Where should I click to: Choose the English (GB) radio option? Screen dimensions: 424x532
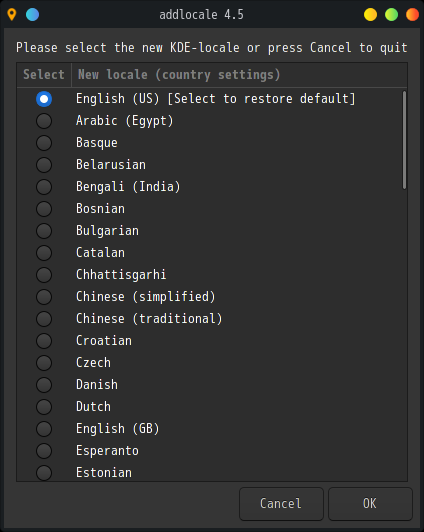click(44, 429)
